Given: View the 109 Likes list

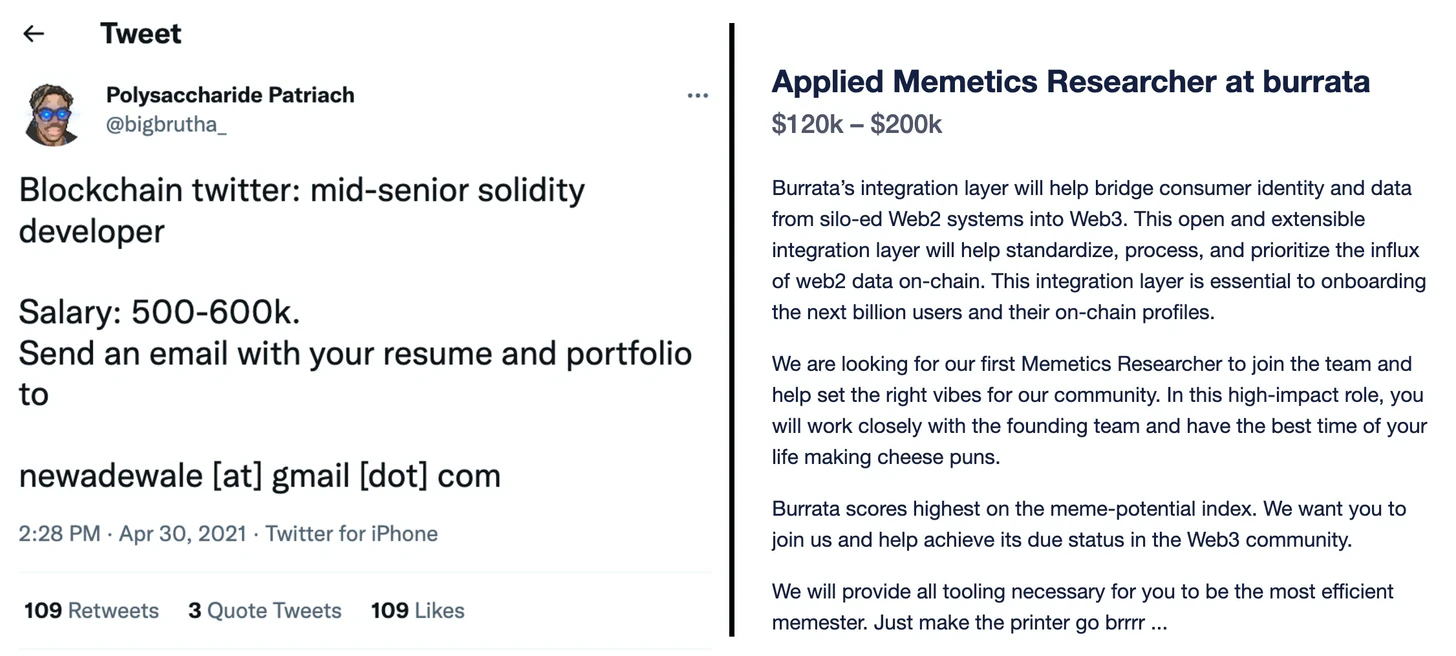Looking at the screenshot, I should (417, 610).
